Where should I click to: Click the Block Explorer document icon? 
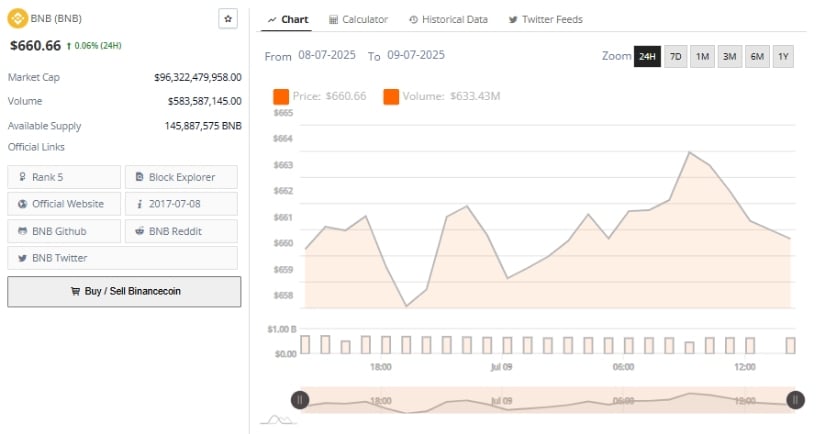coord(139,177)
